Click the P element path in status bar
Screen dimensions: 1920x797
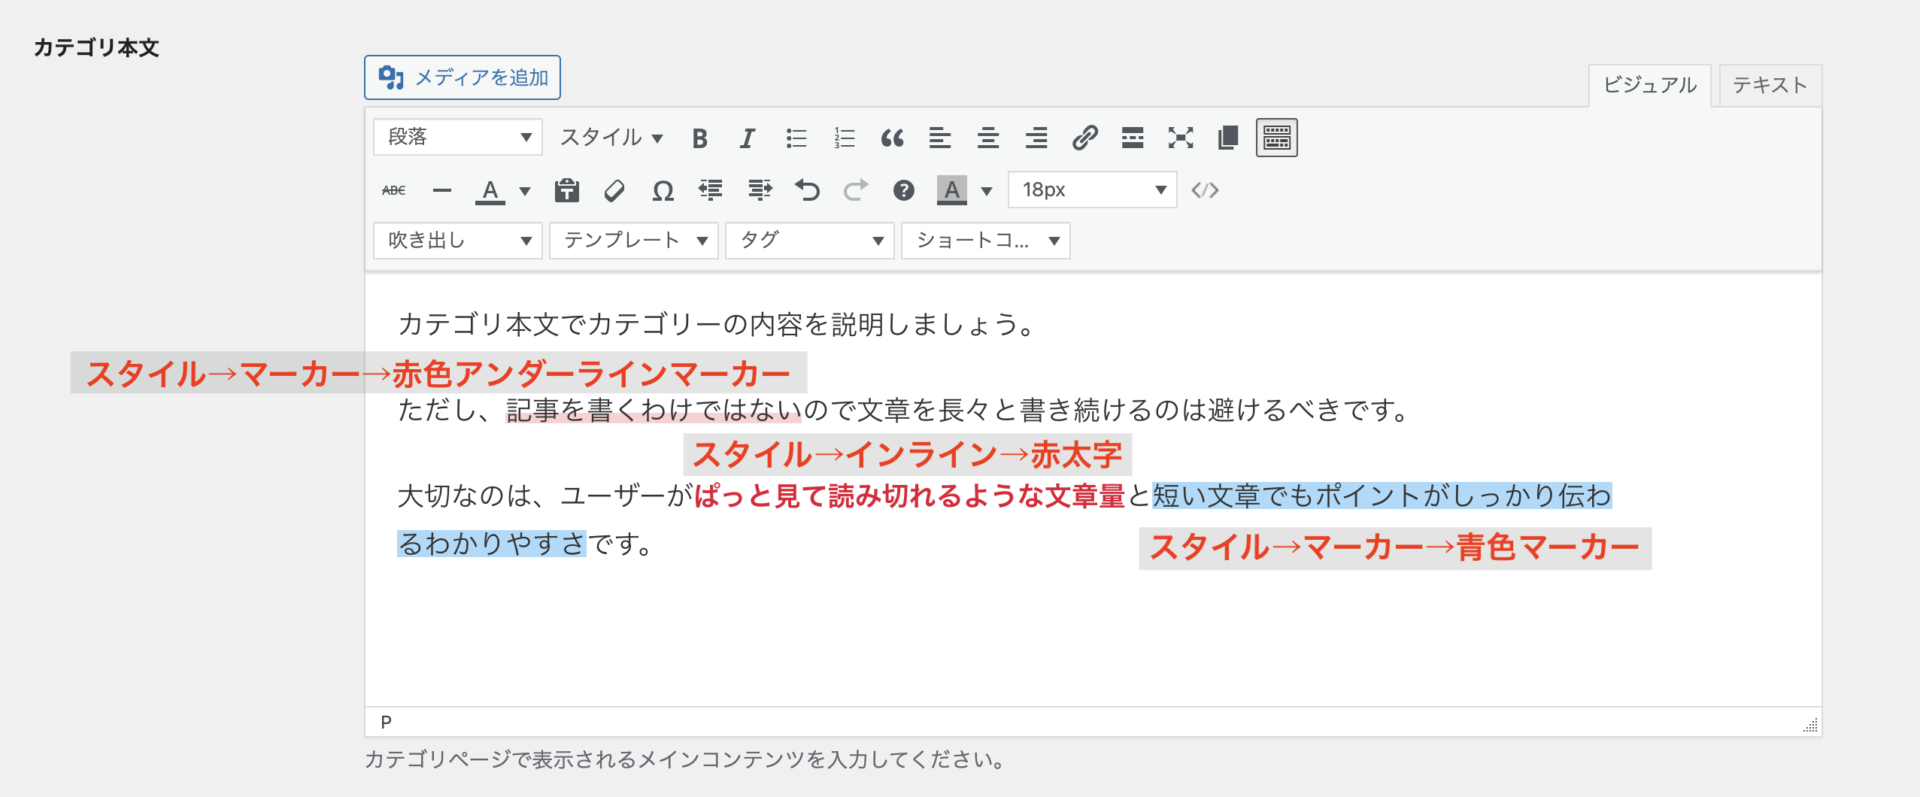[x=386, y=722]
